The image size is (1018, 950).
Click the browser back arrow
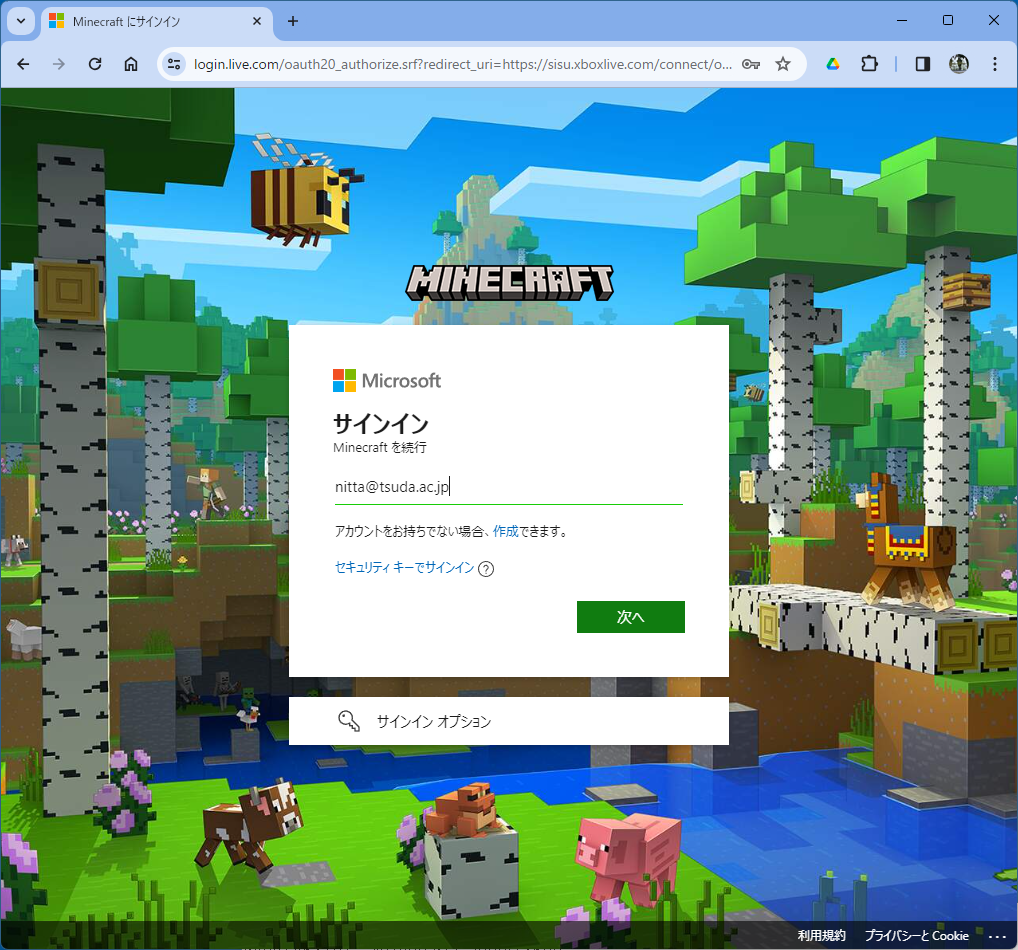(x=23, y=64)
